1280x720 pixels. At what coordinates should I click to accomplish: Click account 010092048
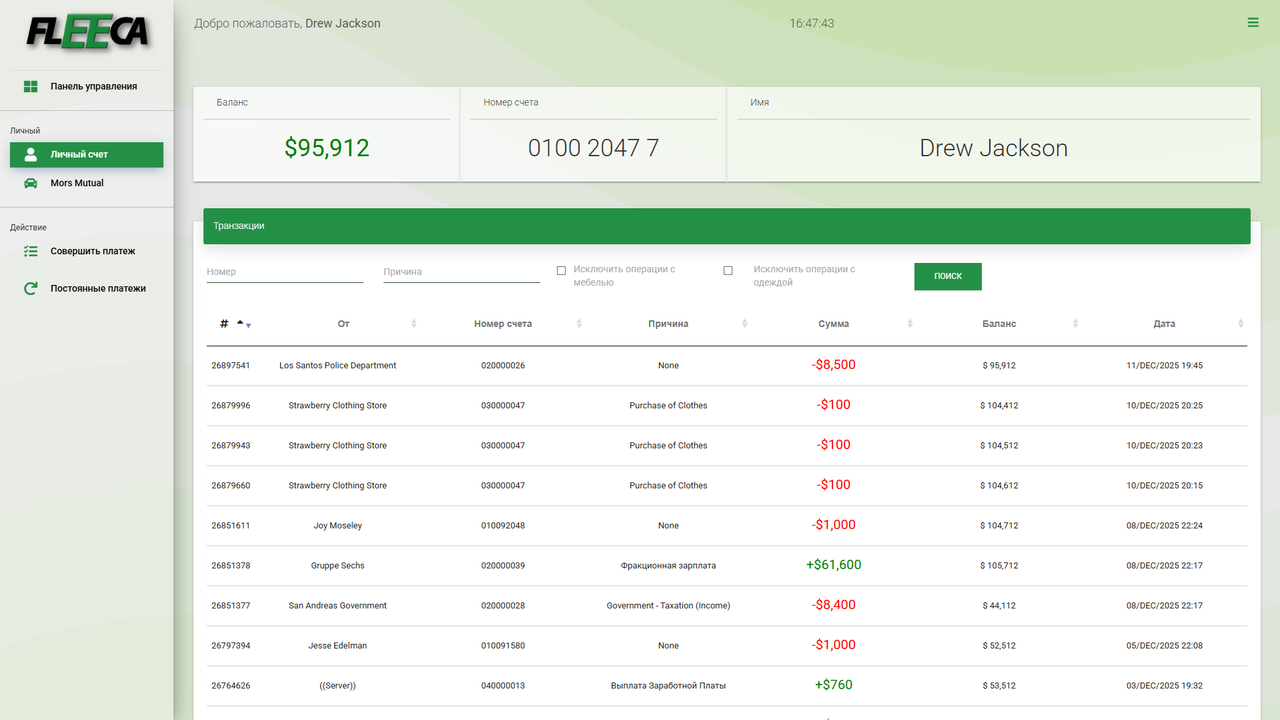click(x=503, y=526)
